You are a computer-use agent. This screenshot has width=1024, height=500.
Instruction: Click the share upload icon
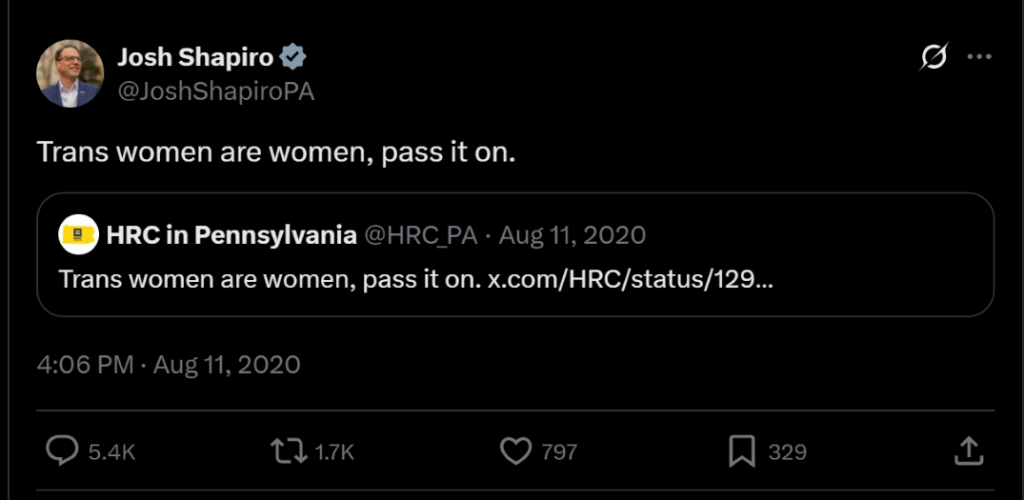coord(968,452)
